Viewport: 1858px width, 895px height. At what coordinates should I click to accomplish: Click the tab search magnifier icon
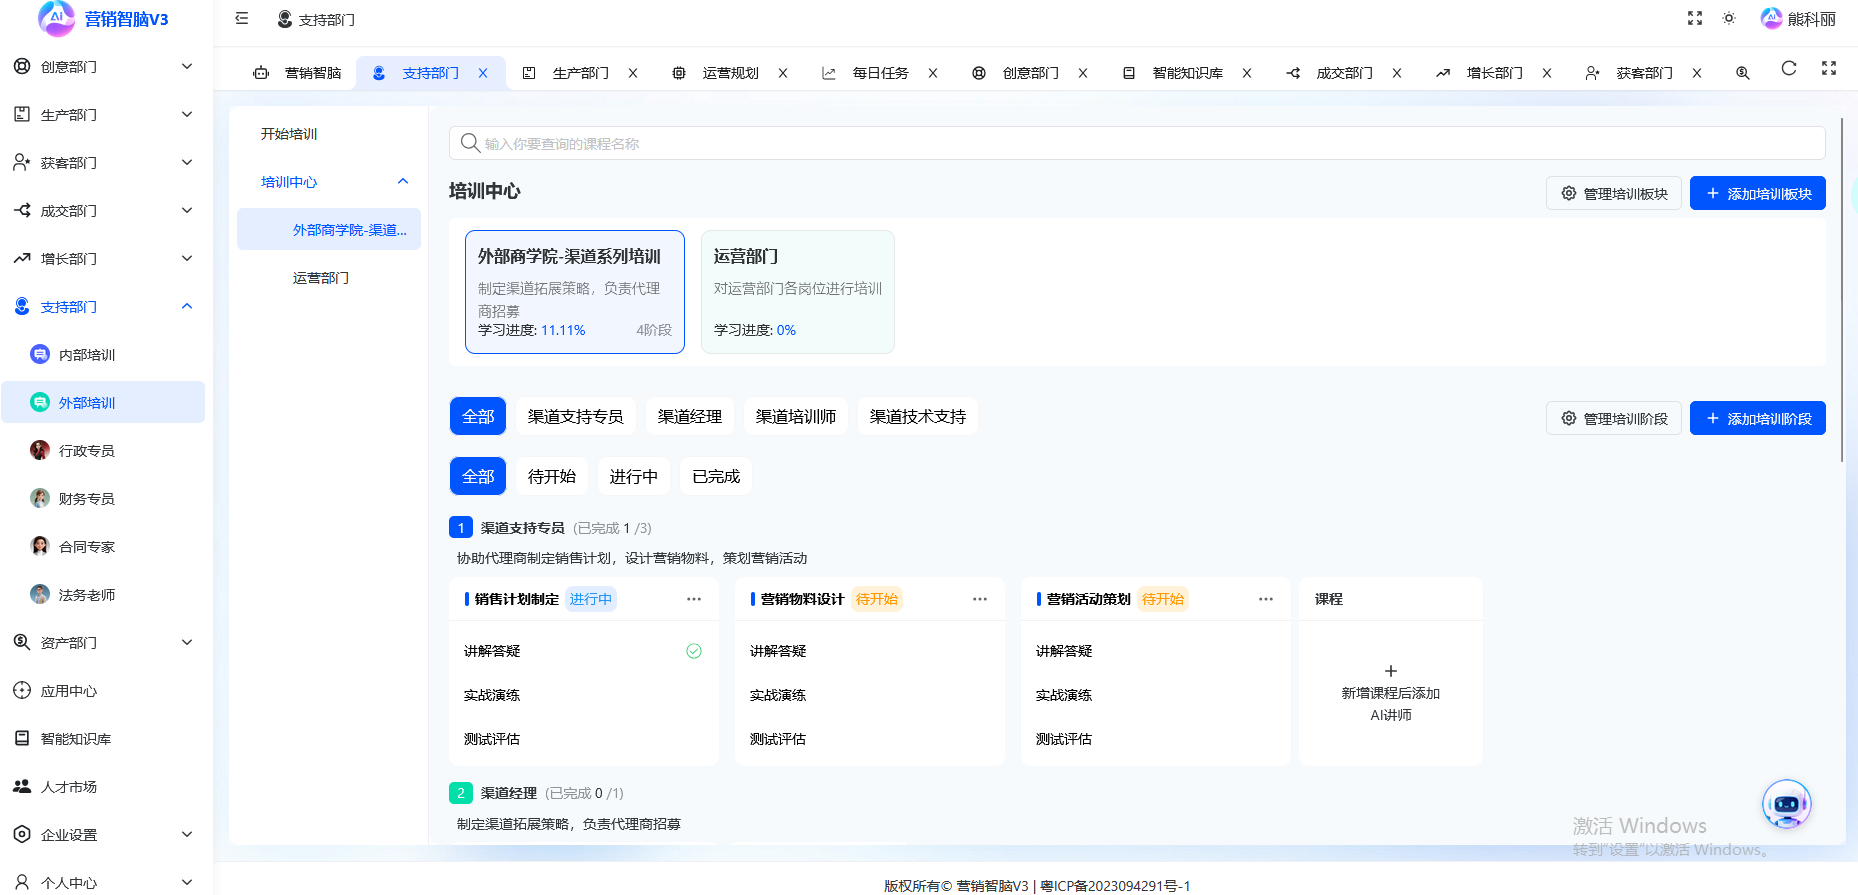pos(1743,73)
